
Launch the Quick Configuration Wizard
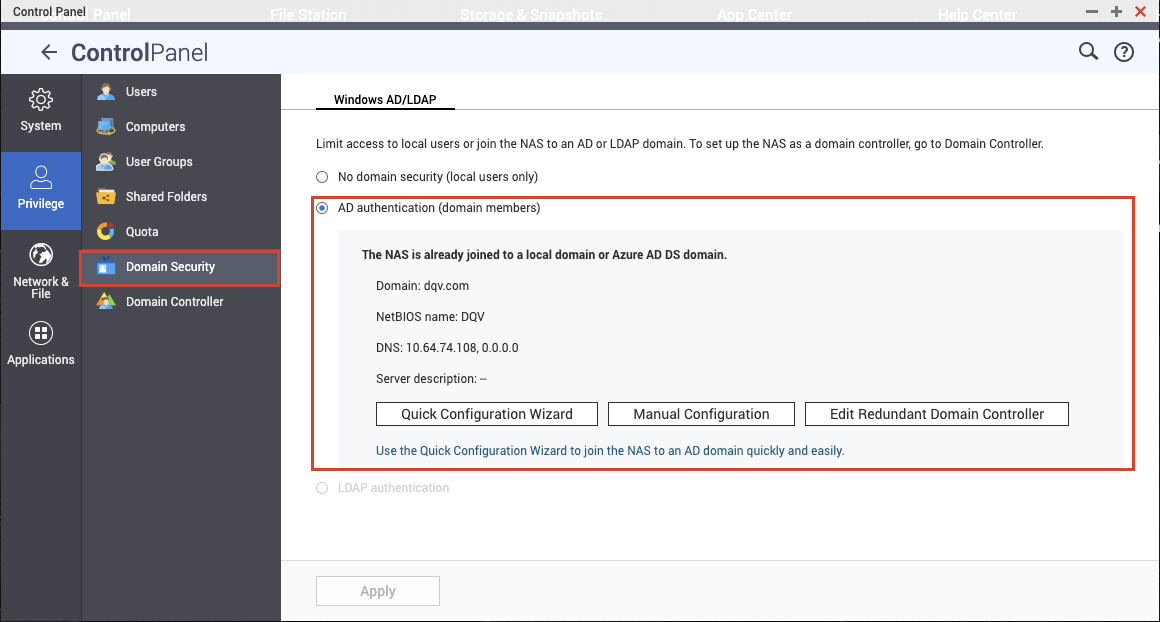point(487,414)
